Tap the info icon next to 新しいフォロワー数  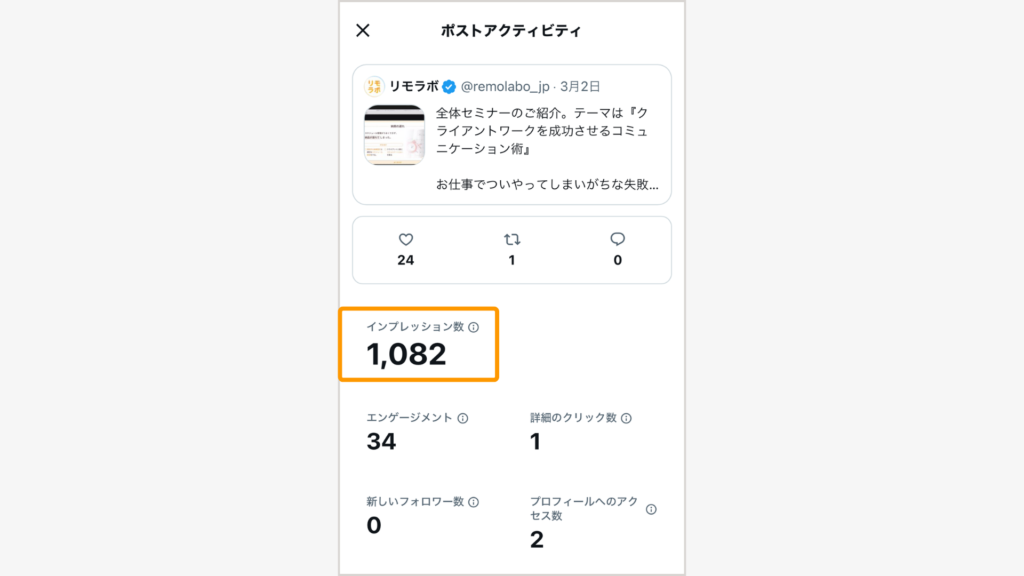click(475, 500)
